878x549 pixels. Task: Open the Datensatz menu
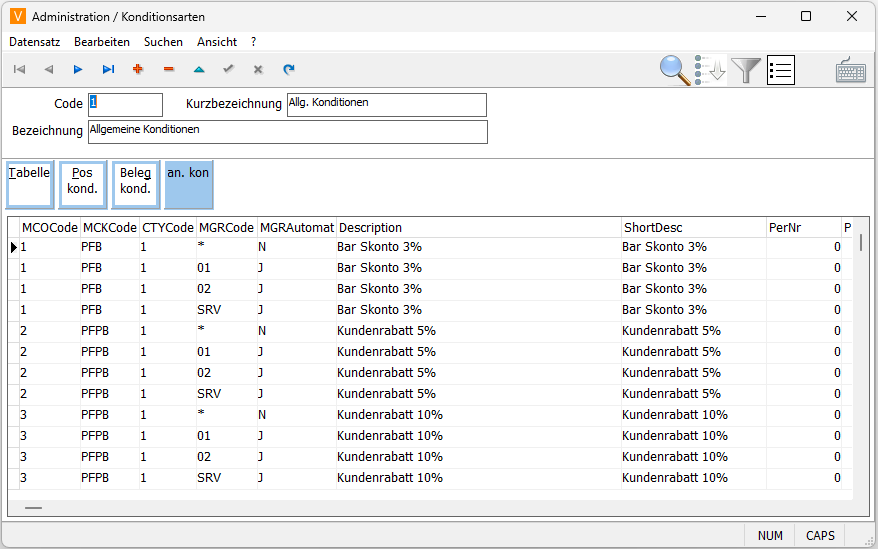pyautogui.click(x=35, y=42)
